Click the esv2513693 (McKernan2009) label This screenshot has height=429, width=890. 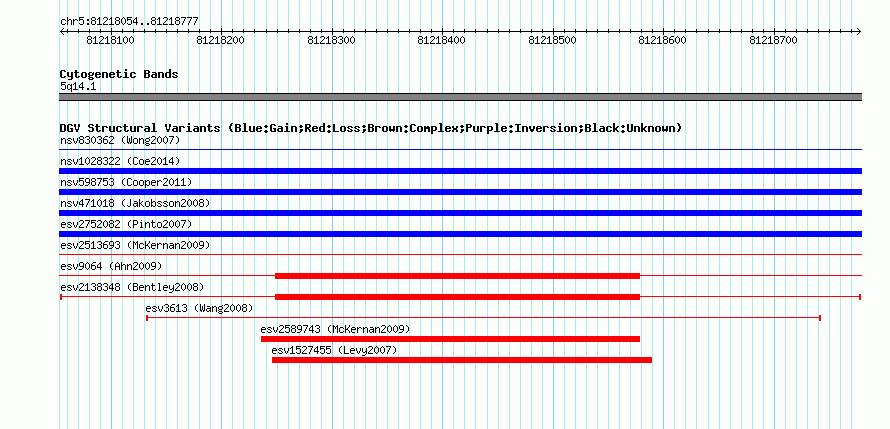[x=135, y=245]
